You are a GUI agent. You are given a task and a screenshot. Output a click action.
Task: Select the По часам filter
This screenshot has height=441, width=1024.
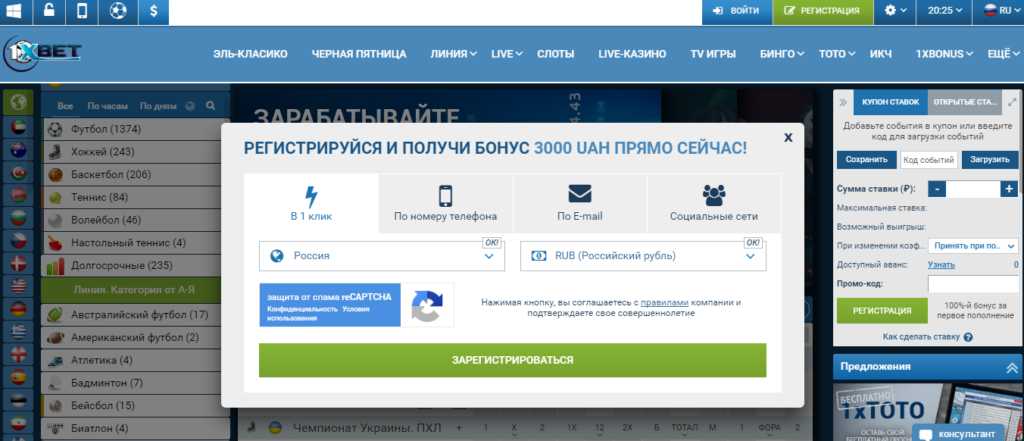pos(107,106)
